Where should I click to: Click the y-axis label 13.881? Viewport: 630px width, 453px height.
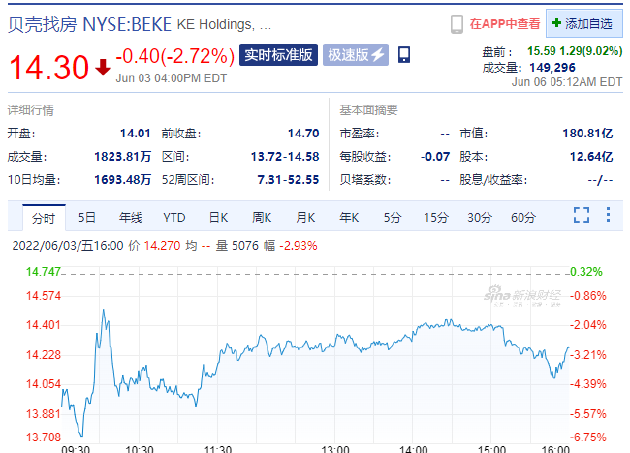[43, 414]
